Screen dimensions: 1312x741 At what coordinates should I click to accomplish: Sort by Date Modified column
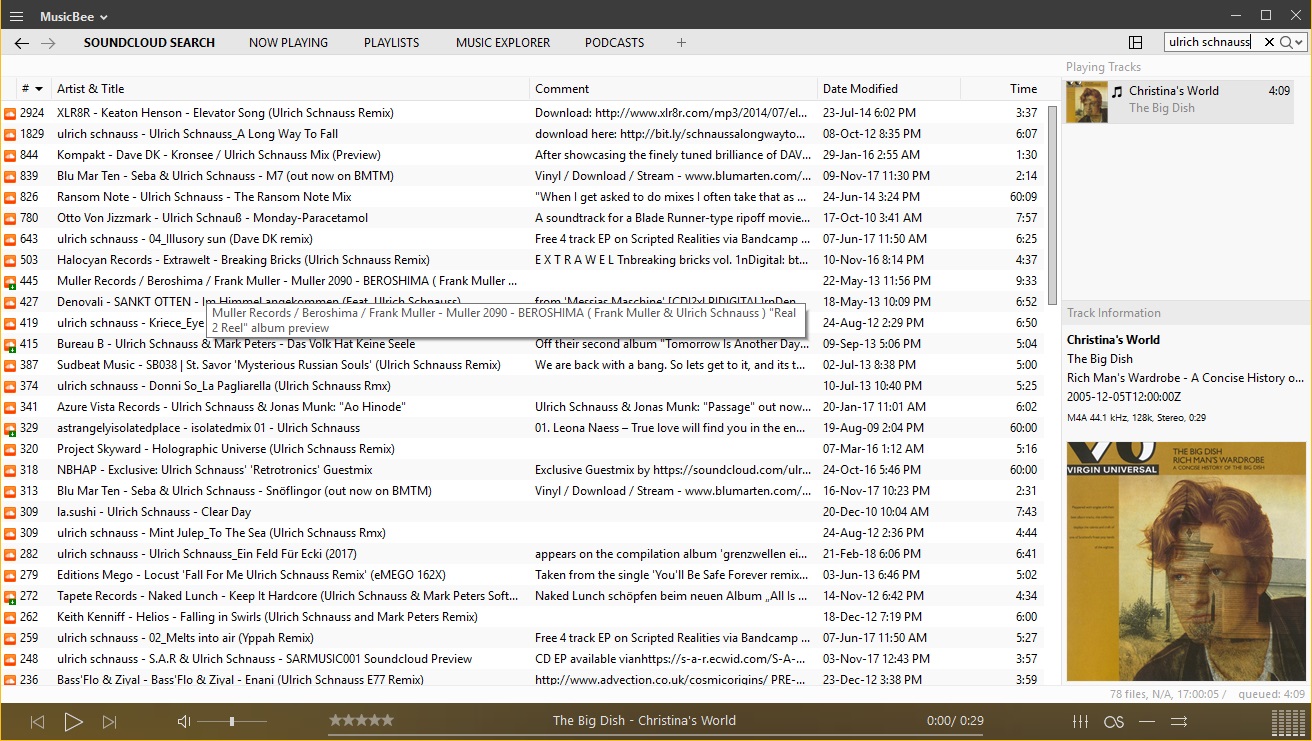click(889, 89)
